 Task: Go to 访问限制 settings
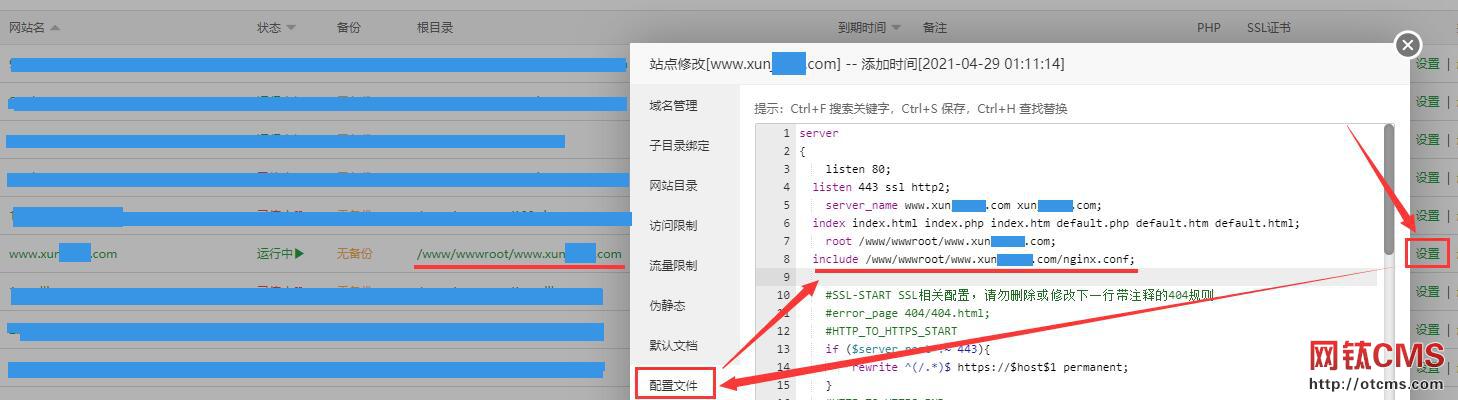tap(673, 226)
